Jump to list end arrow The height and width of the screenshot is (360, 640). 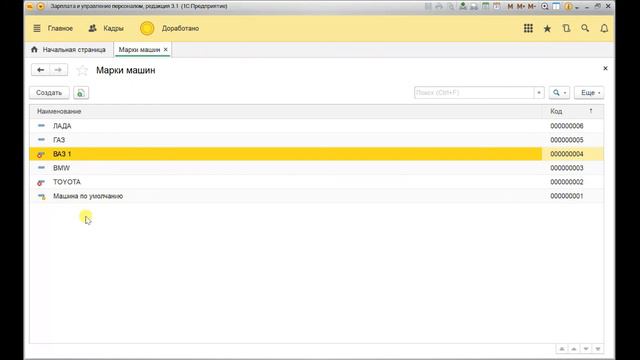click(598, 349)
